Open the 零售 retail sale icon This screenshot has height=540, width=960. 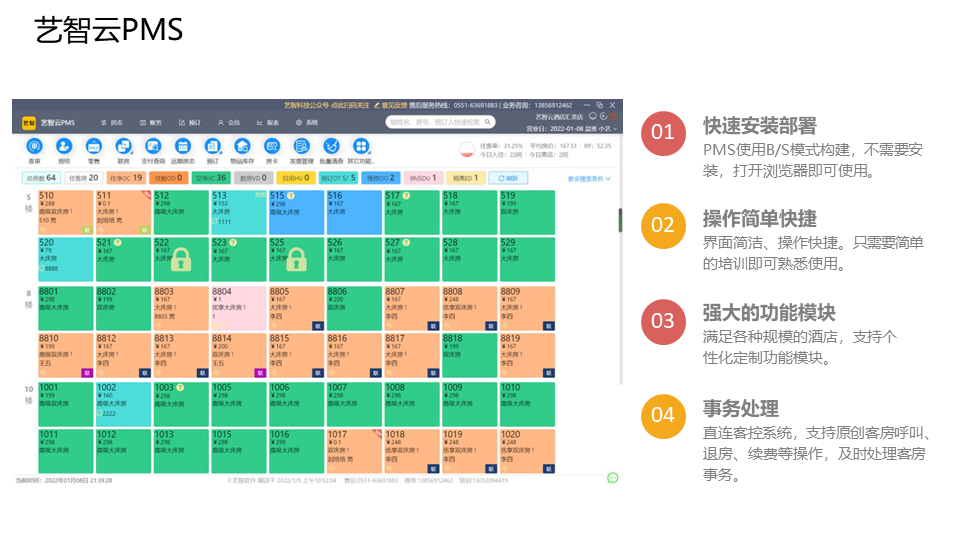coord(94,146)
